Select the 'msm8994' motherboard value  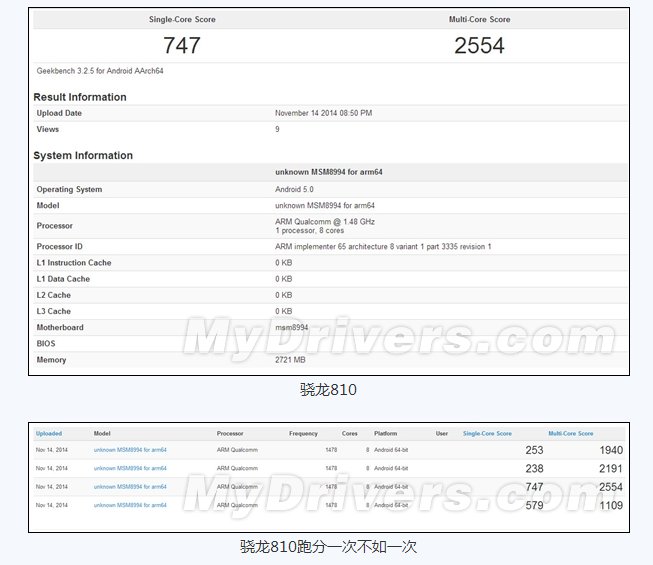(x=292, y=328)
